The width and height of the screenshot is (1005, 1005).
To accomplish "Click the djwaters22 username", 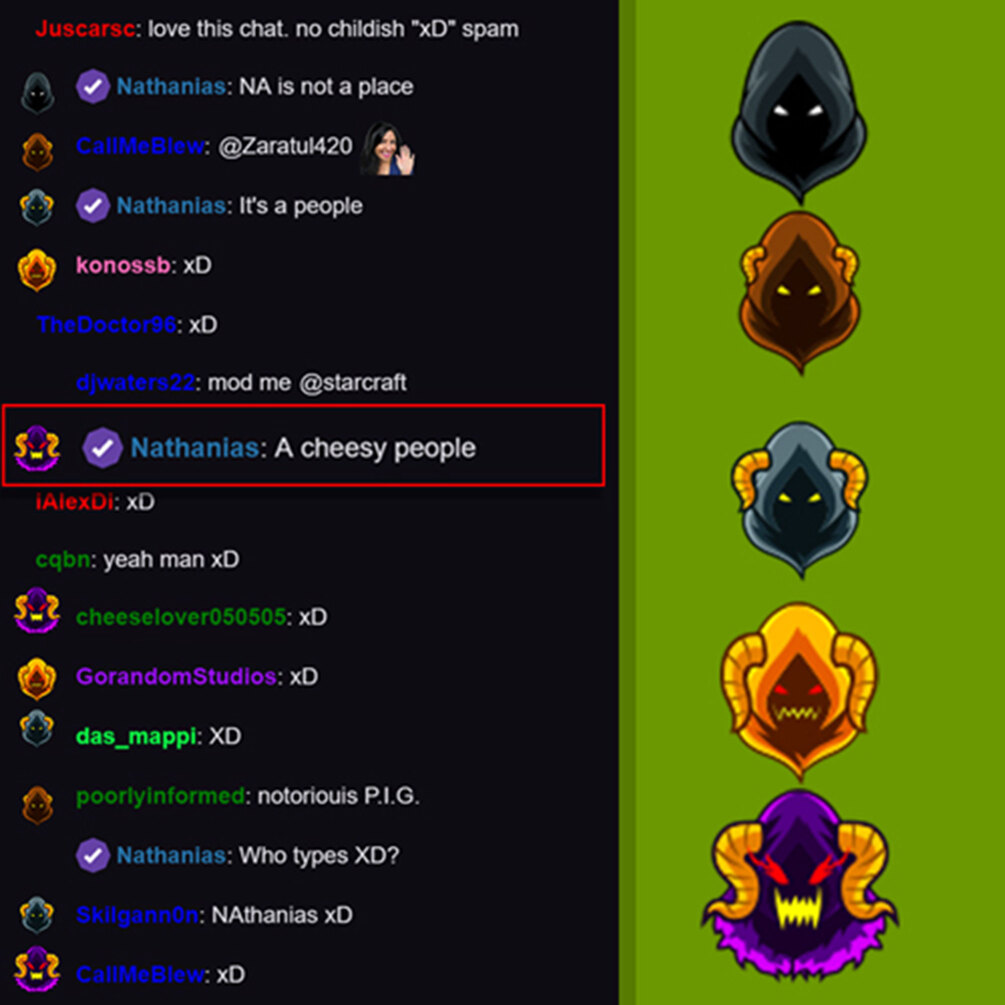I will pyautogui.click(x=135, y=383).
